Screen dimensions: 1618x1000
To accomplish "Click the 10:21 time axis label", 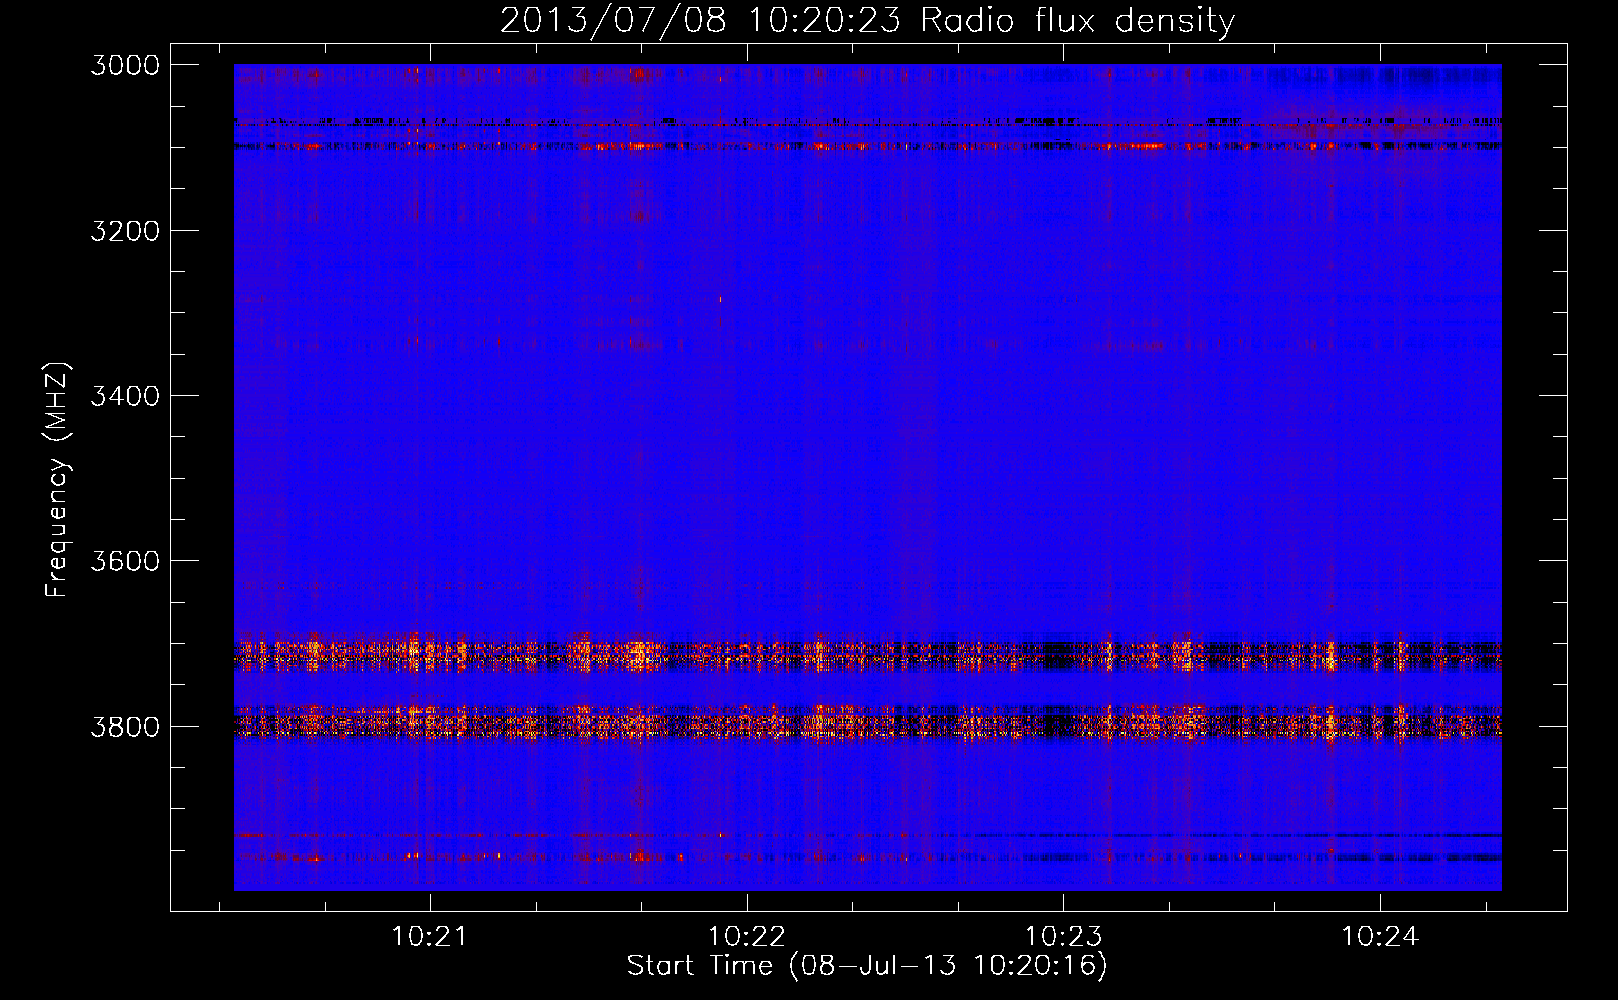I will 429,937.
